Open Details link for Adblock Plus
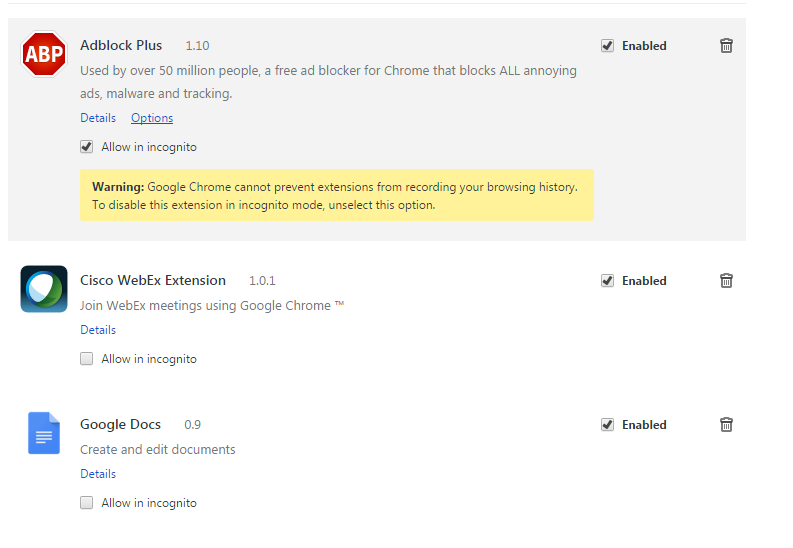The width and height of the screenshot is (793, 548). 98,118
